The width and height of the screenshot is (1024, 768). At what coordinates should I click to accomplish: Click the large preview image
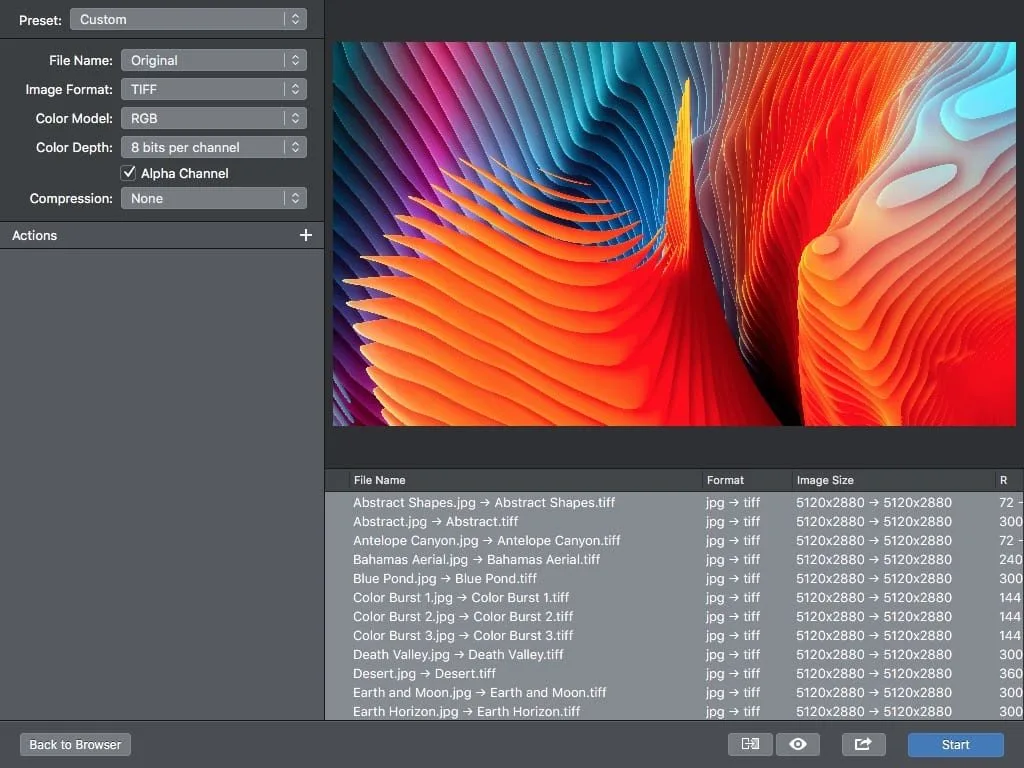pos(674,232)
